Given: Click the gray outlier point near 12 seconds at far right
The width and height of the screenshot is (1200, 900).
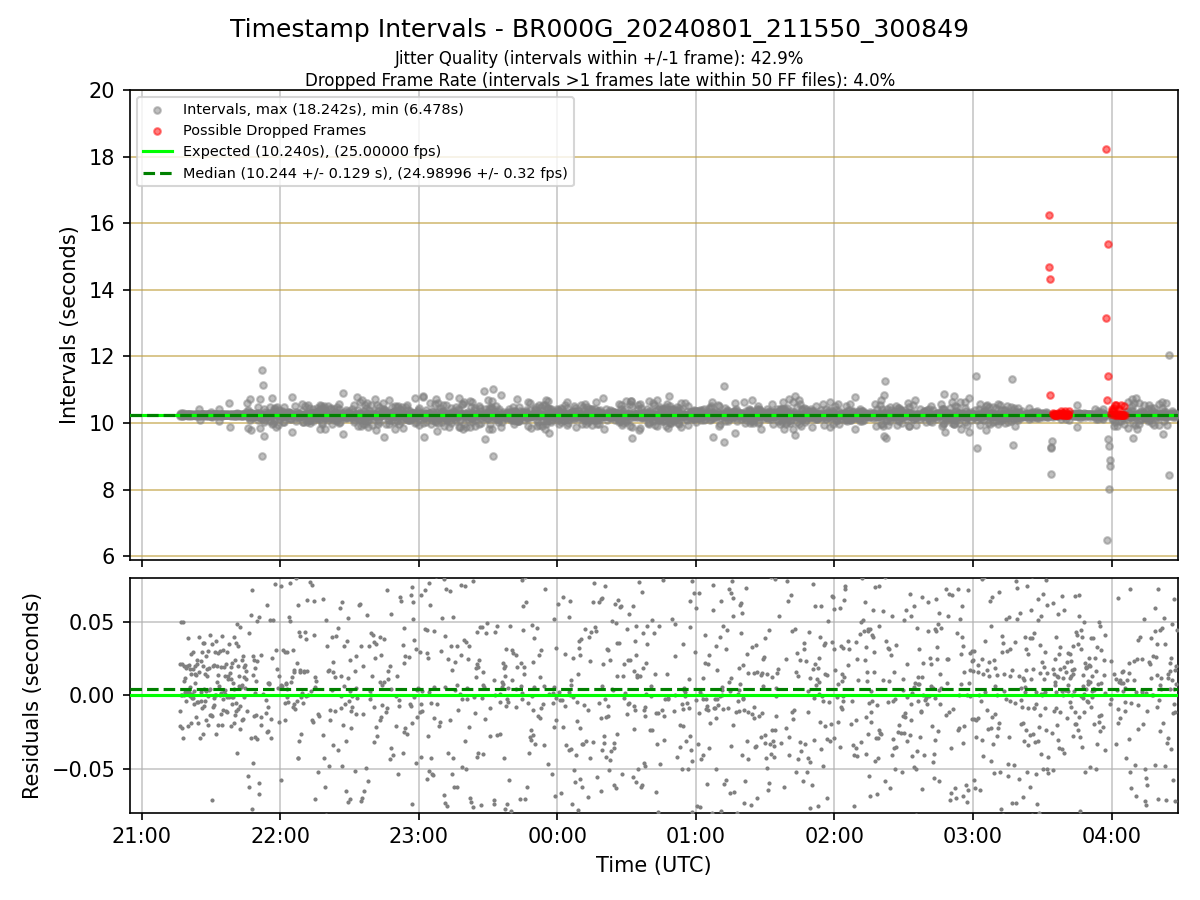Looking at the screenshot, I should 1169,355.
